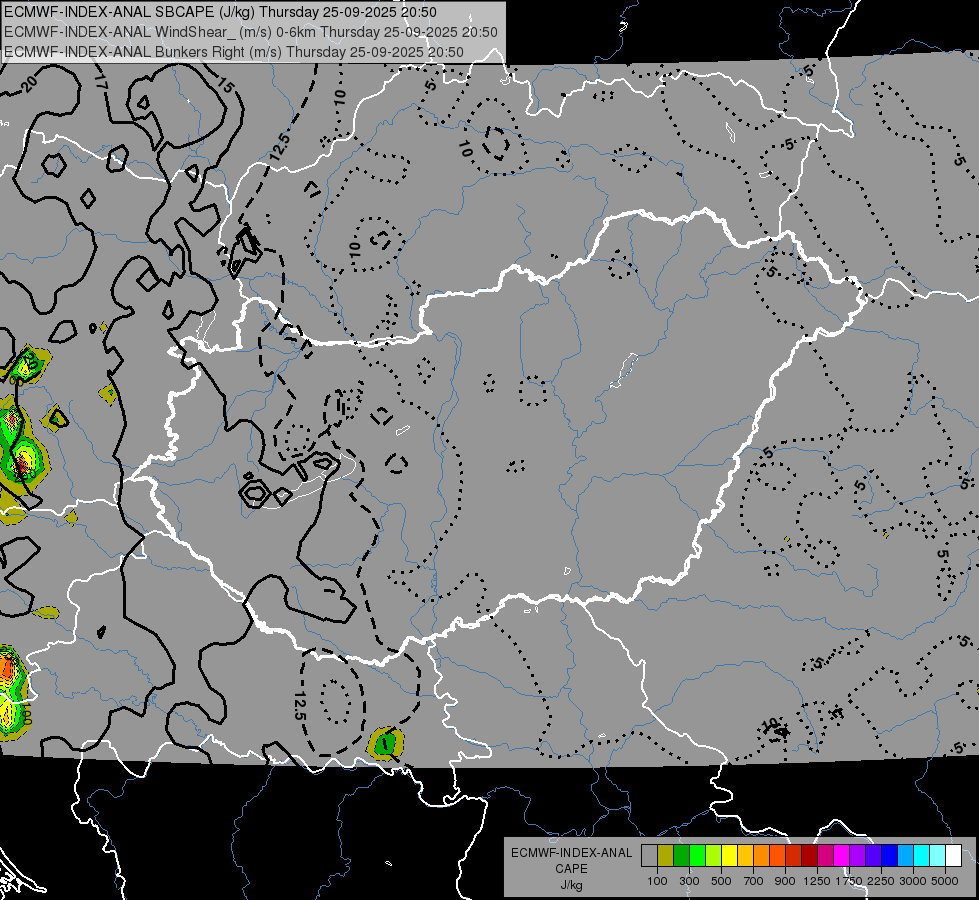Click the legend label 700
The height and width of the screenshot is (900, 979).
[753, 881]
